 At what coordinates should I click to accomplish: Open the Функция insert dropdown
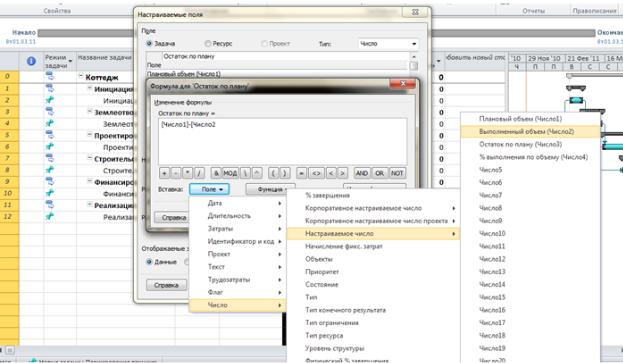point(271,189)
